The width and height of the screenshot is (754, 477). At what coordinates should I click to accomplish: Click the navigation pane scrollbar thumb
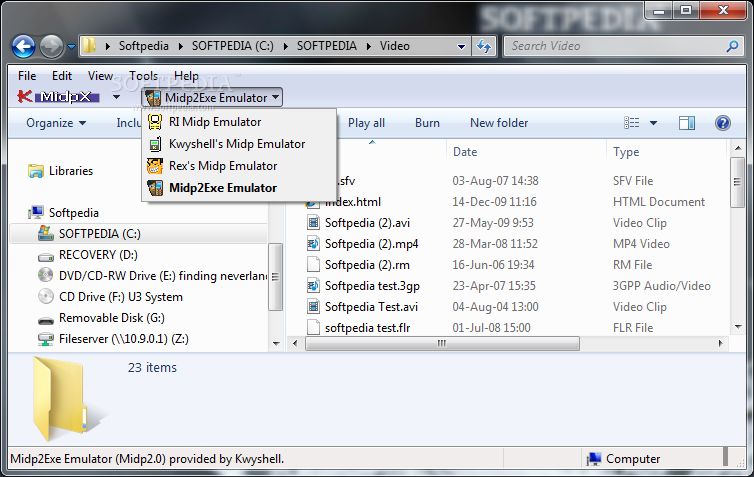[275, 277]
